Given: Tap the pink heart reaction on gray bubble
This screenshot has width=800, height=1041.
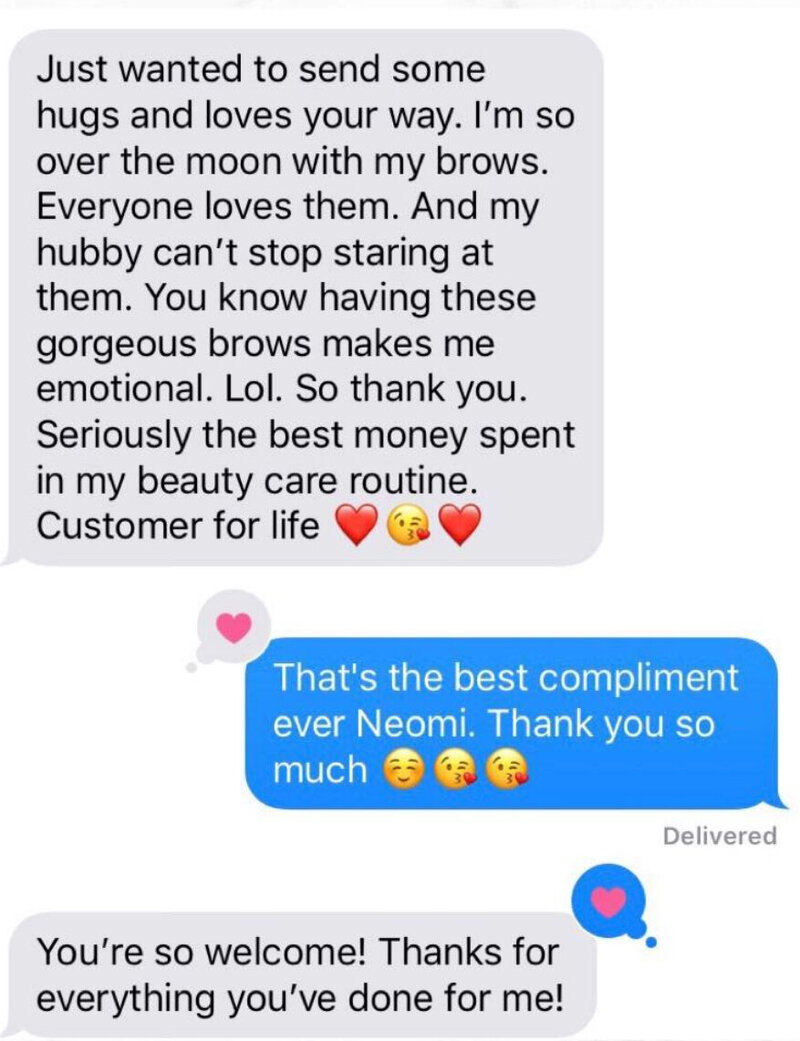Looking at the screenshot, I should (x=234, y=627).
